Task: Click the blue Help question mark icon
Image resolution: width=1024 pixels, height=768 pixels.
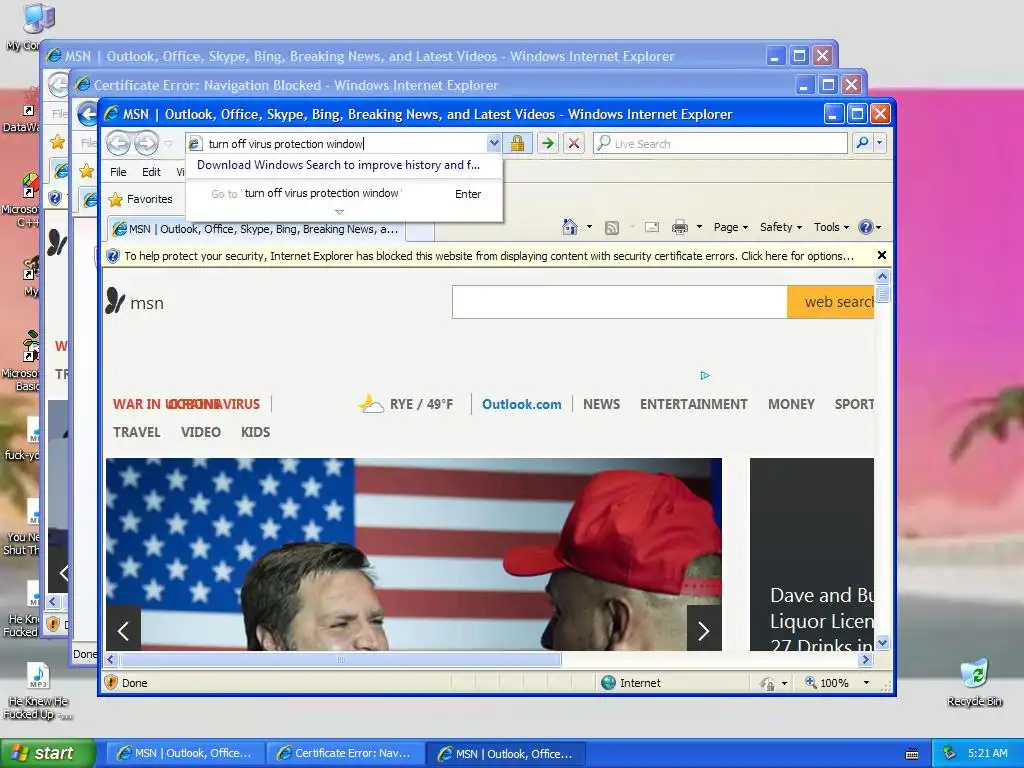Action: (x=866, y=227)
